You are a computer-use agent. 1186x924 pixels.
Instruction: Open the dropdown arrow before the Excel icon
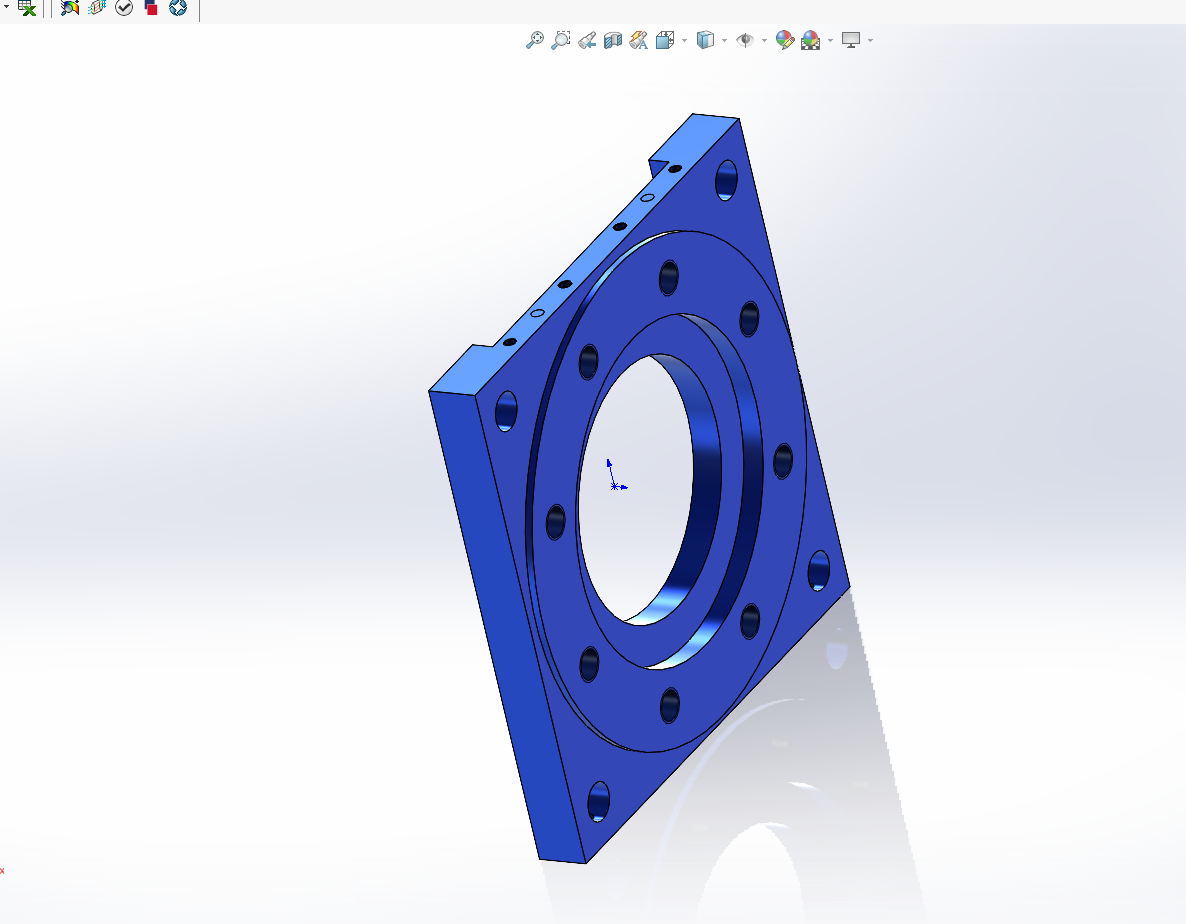pos(5,4)
